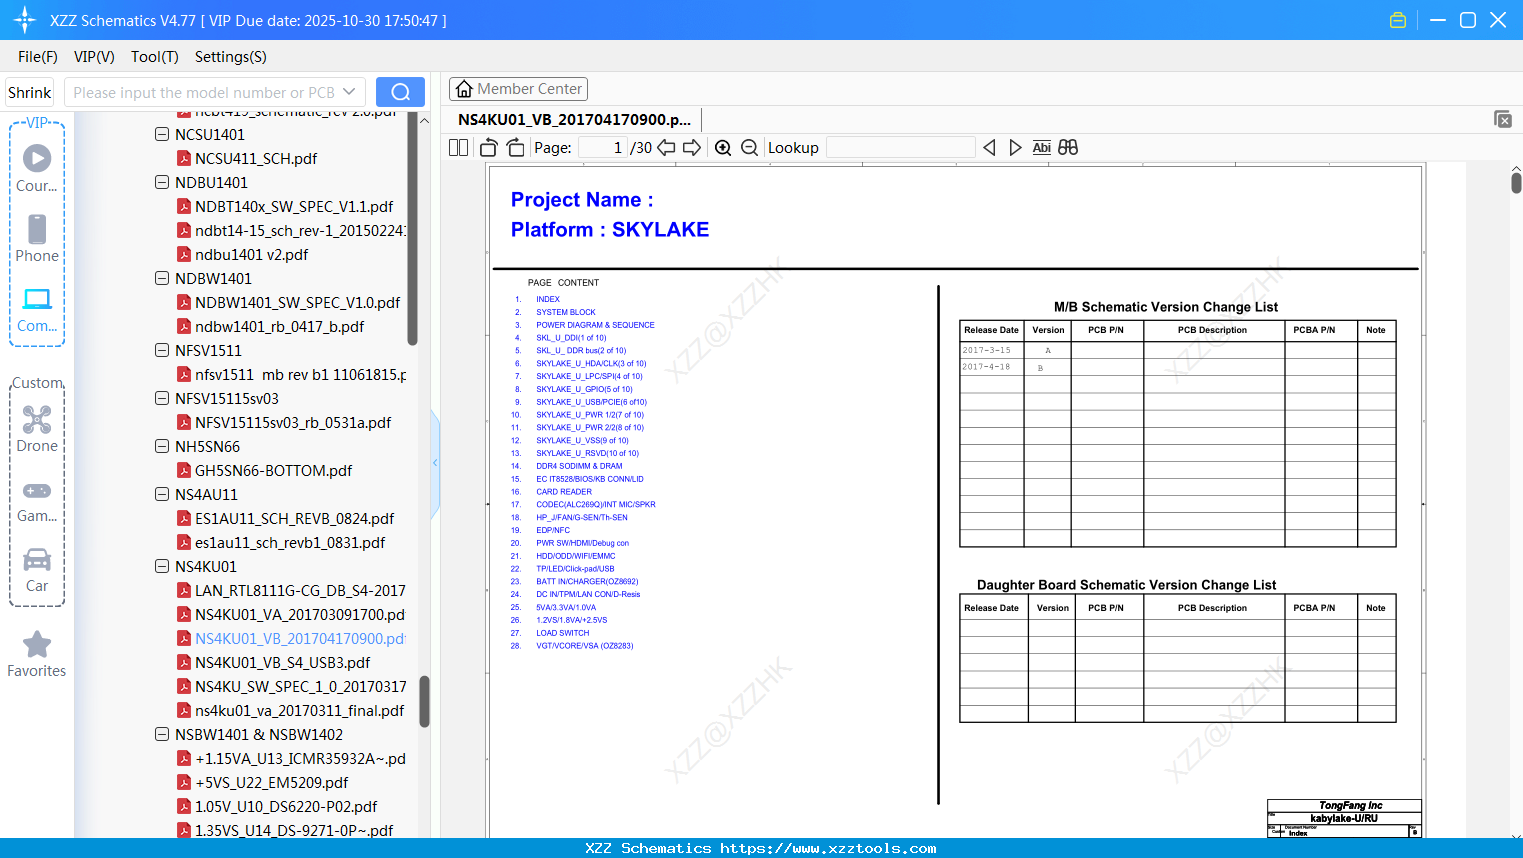Click the Member Center button
The image size is (1523, 858).
pos(518,89)
